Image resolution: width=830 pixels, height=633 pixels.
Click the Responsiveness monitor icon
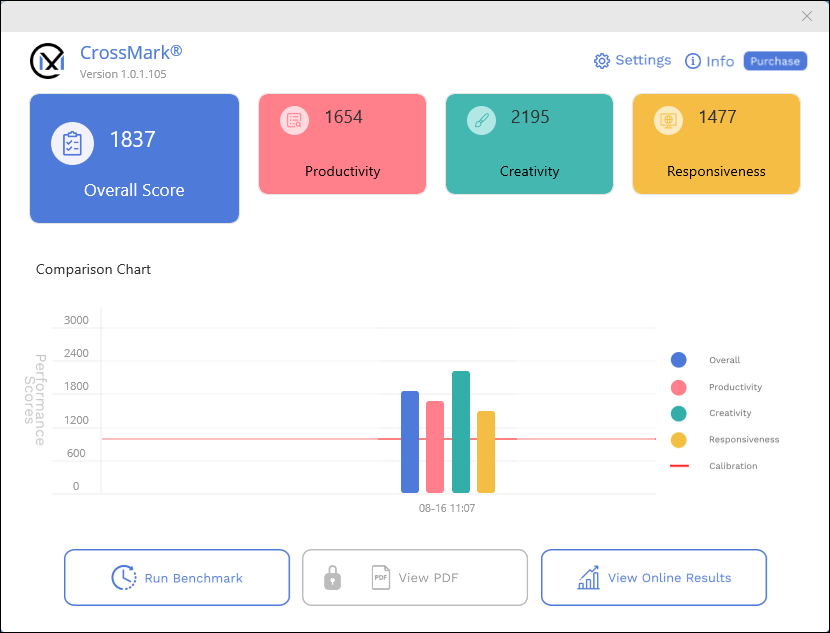668,121
